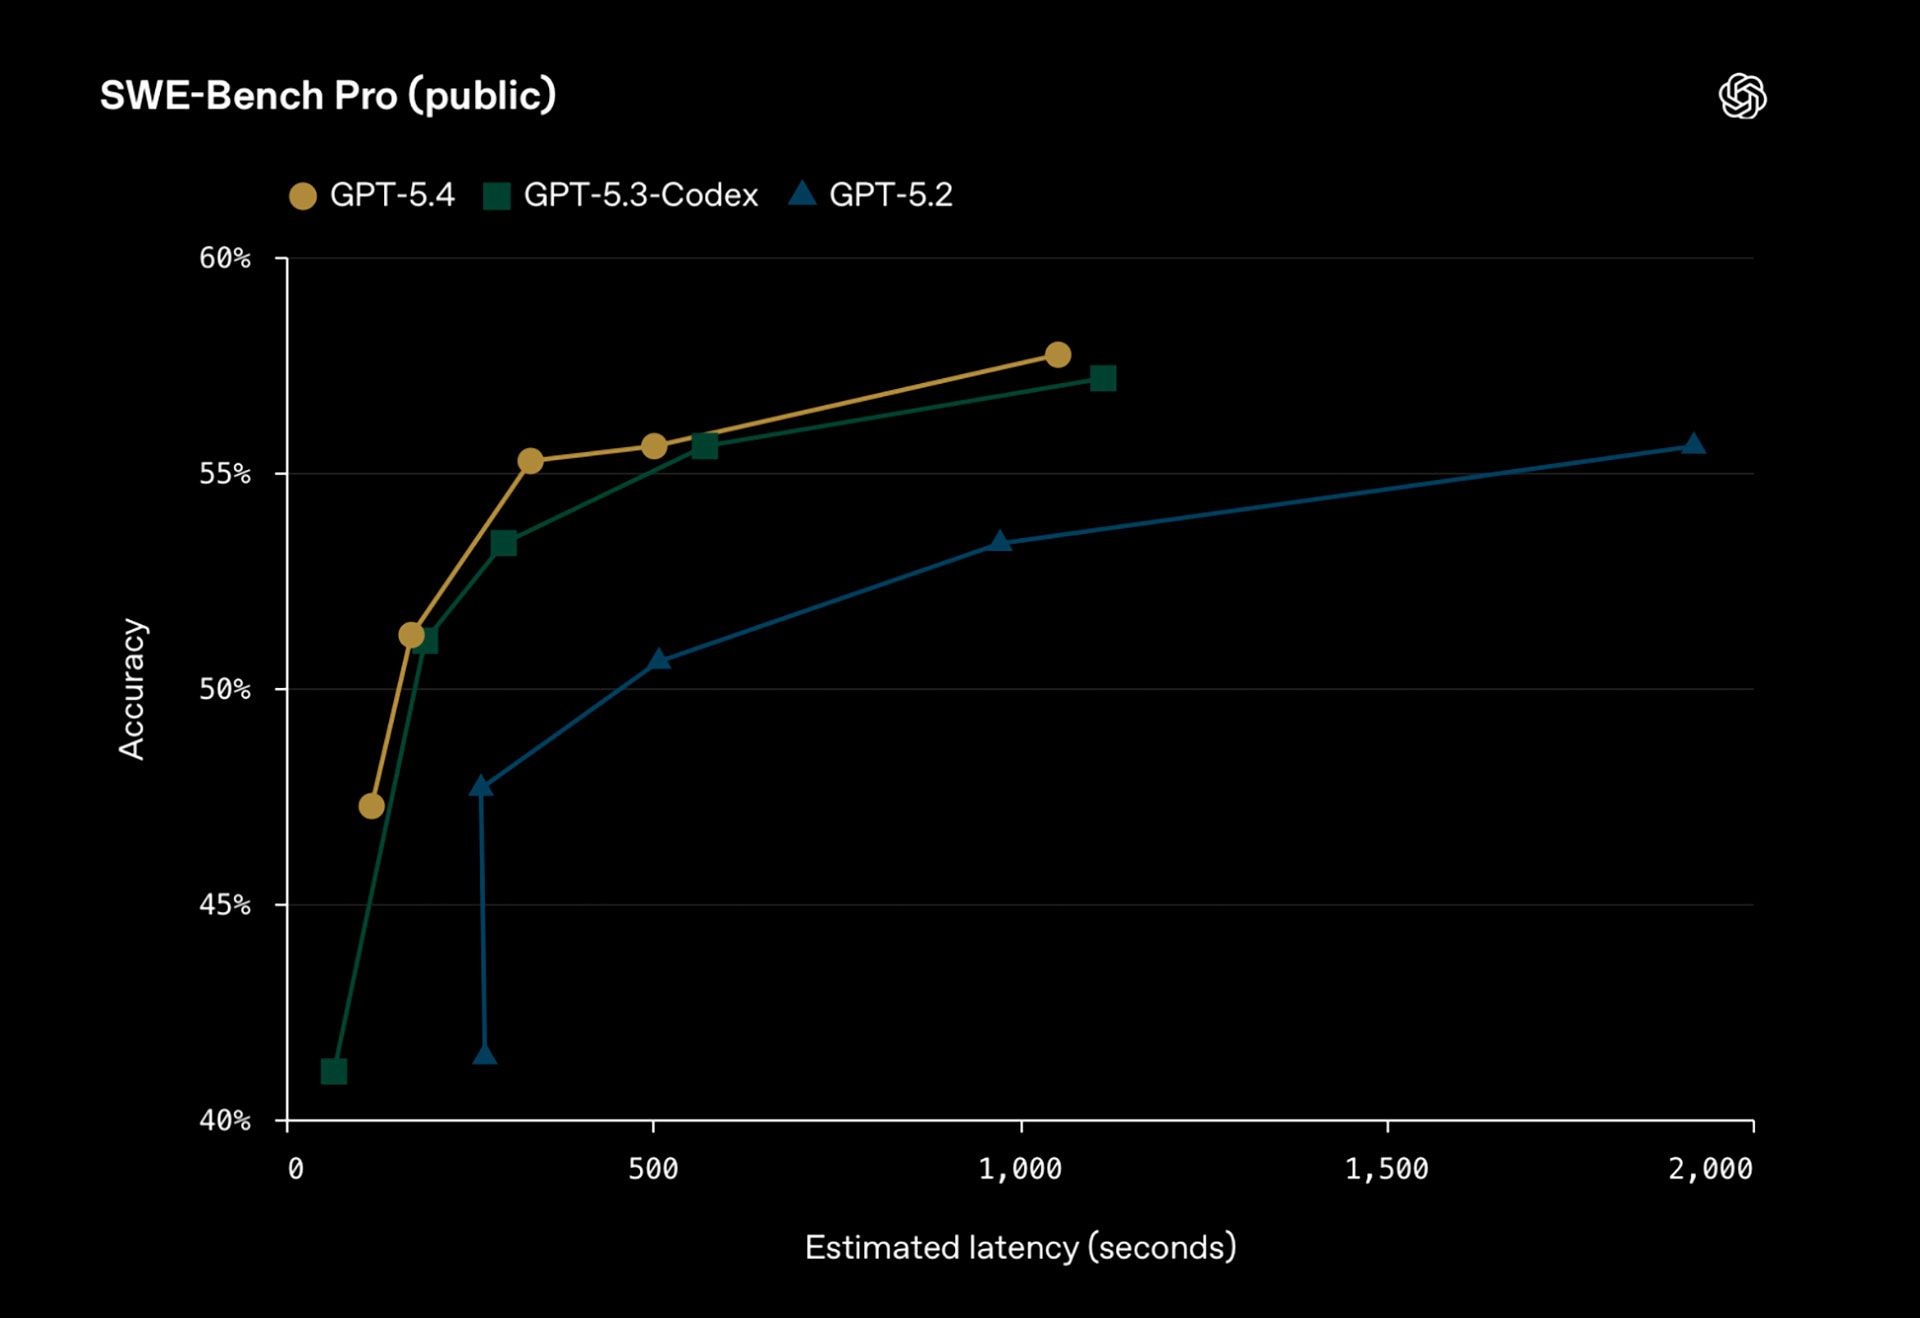Select the lowest GPT-5.3-Codex square marker
The width and height of the screenshot is (1920, 1318).
334,1072
